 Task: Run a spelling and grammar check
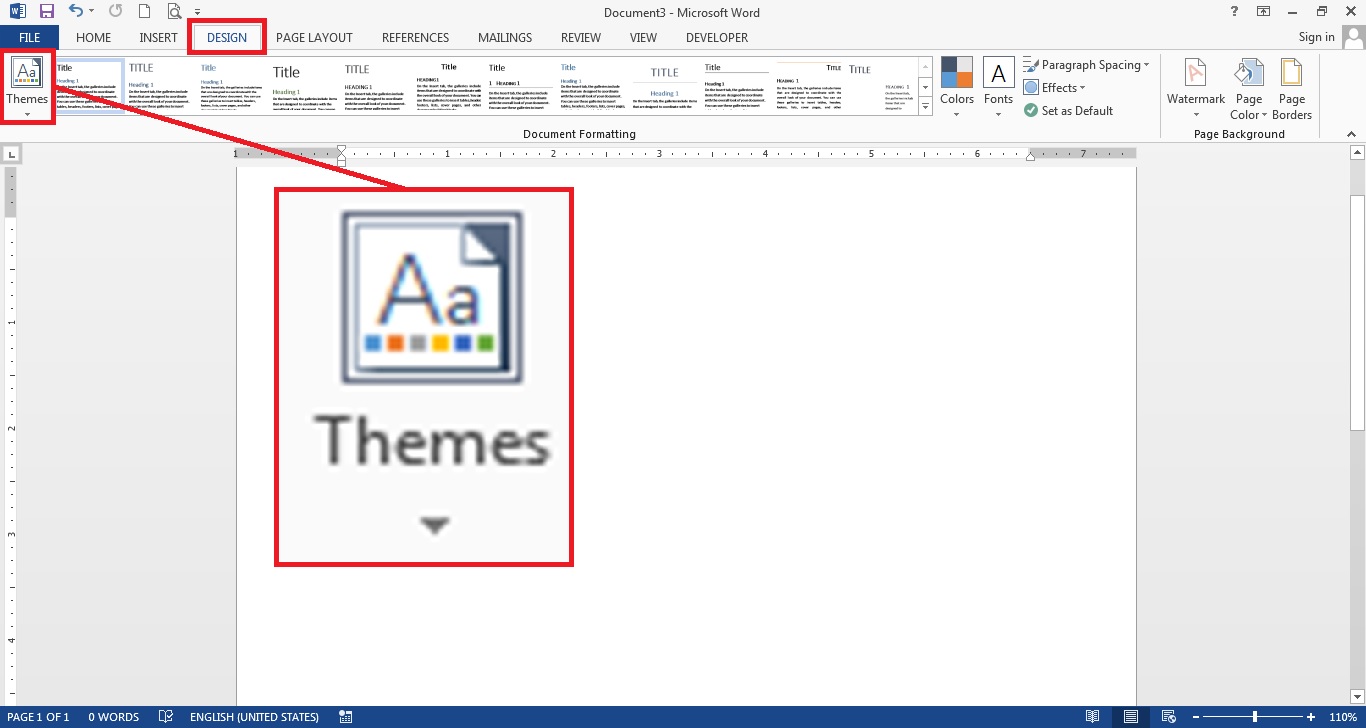(165, 717)
